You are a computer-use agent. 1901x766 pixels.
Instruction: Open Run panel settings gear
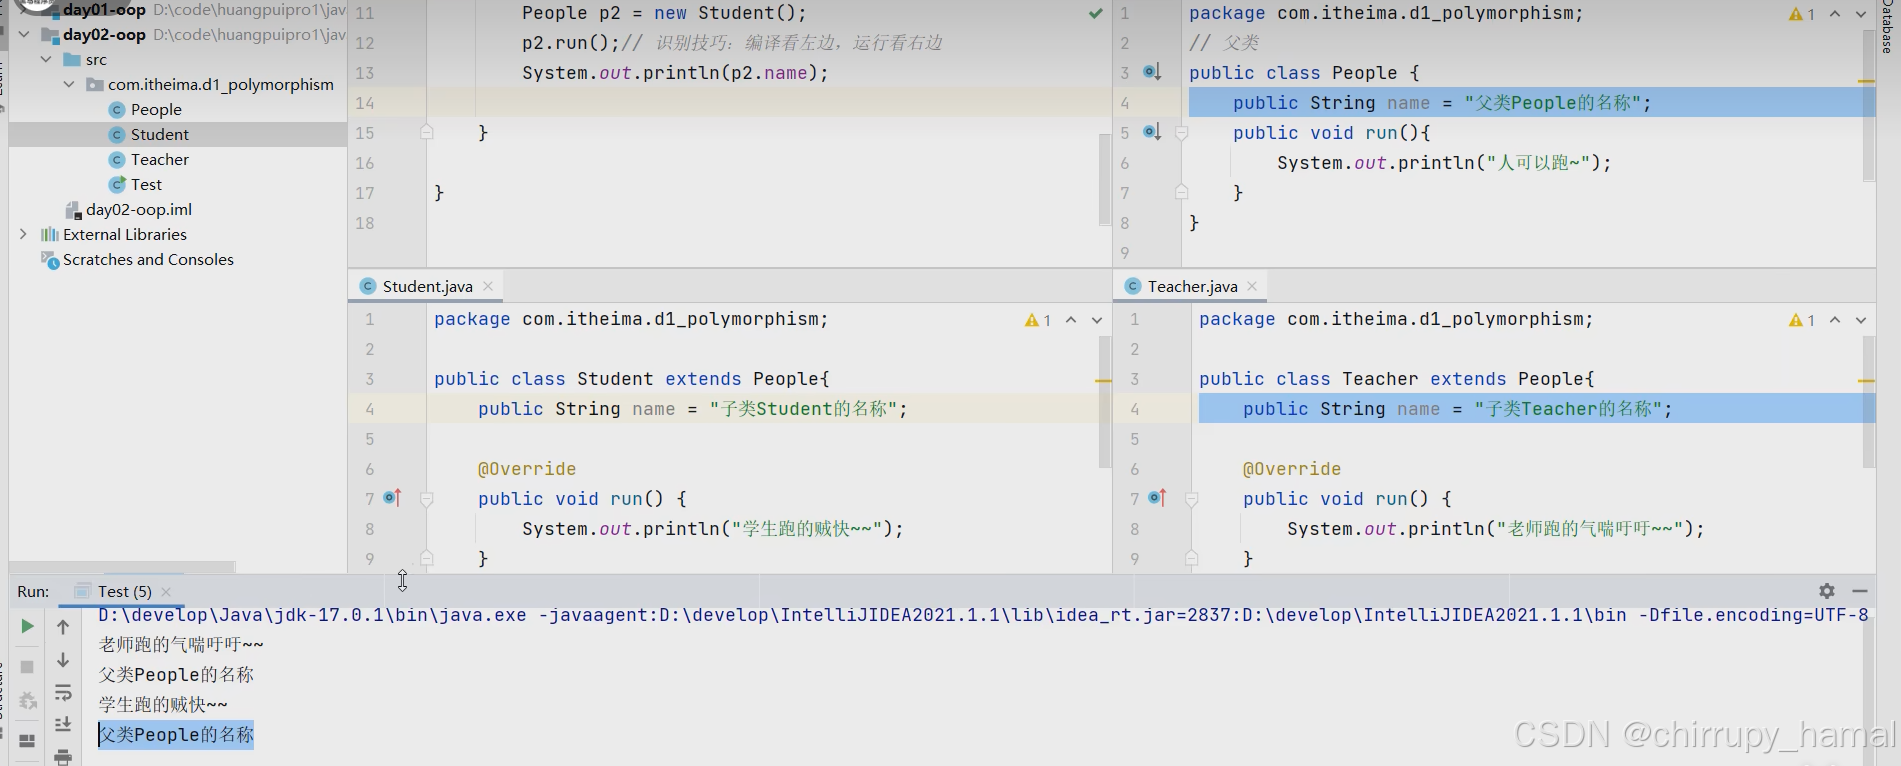(x=1827, y=591)
